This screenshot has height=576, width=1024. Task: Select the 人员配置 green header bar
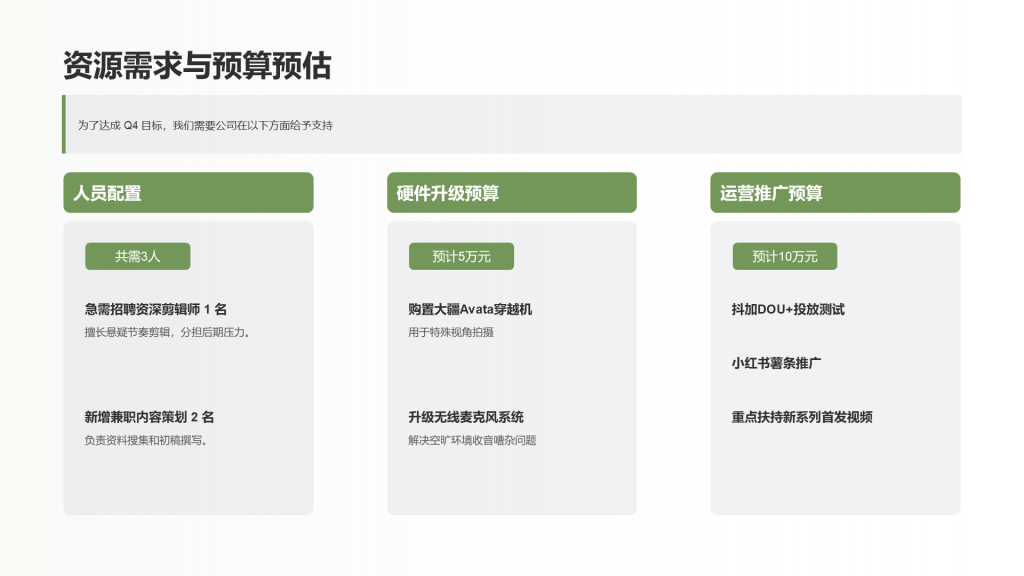(188, 192)
